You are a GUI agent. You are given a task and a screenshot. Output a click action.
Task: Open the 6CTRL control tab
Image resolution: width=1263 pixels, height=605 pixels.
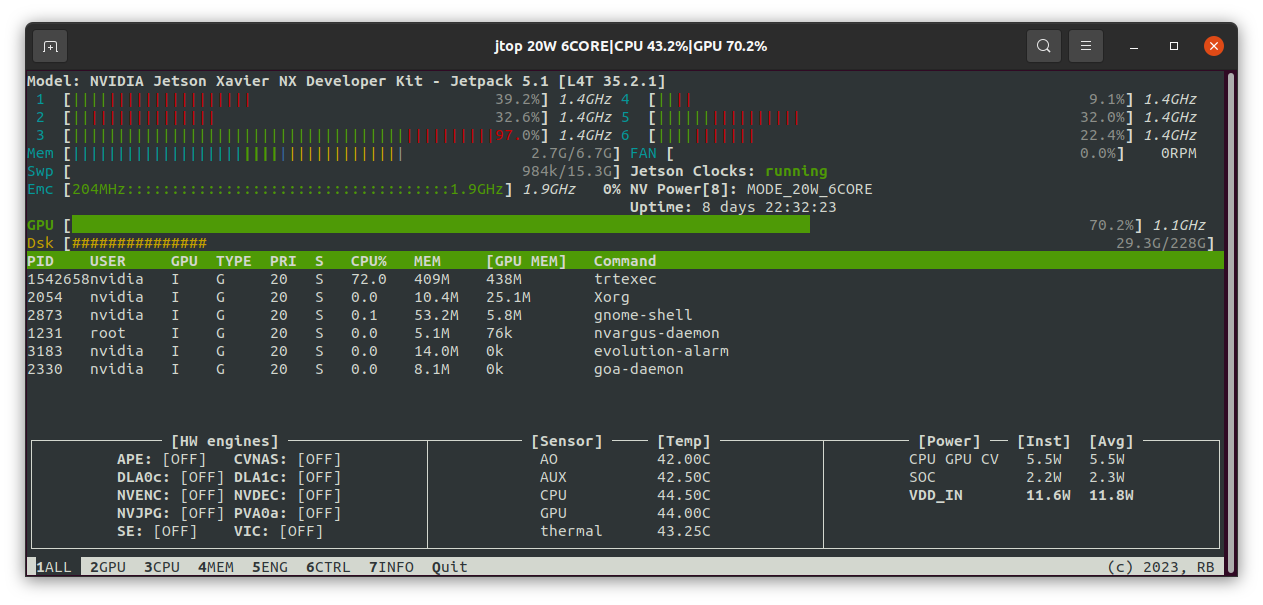328,567
